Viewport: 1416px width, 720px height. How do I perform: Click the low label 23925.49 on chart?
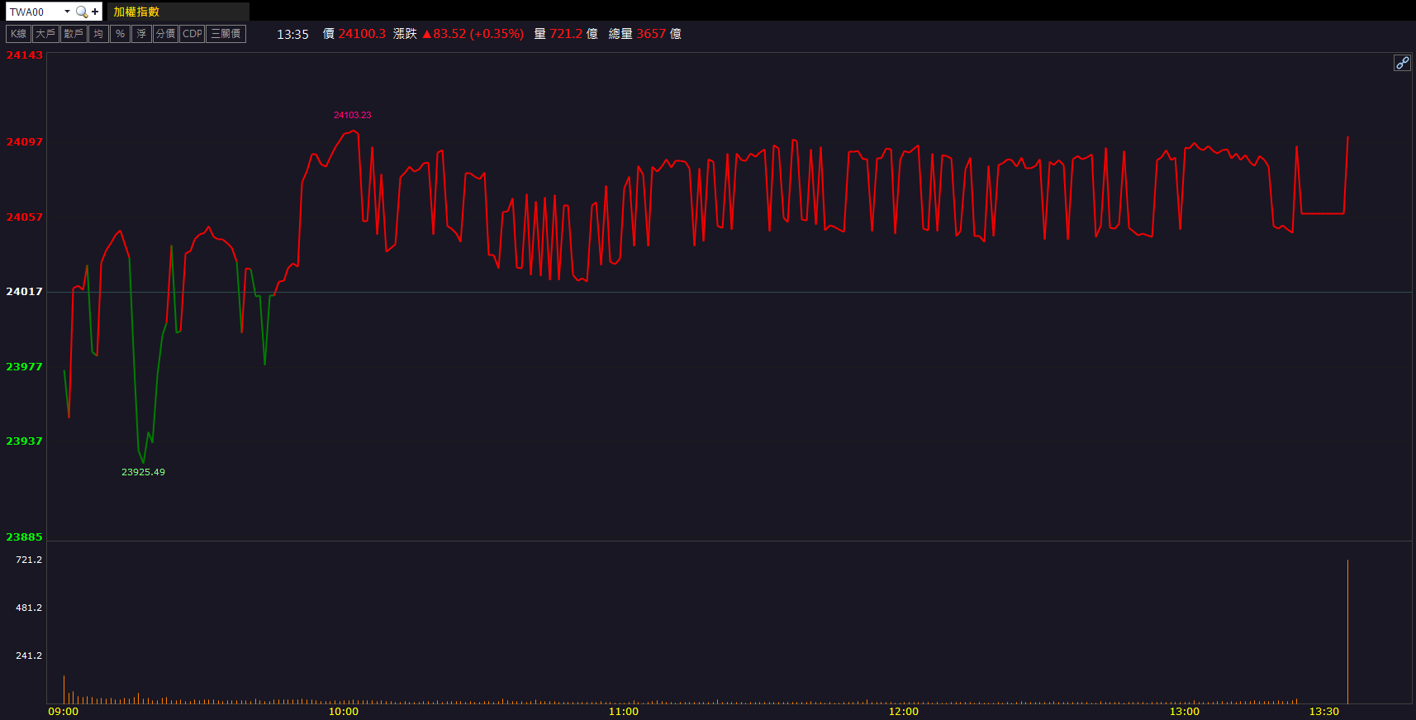pyautogui.click(x=143, y=472)
